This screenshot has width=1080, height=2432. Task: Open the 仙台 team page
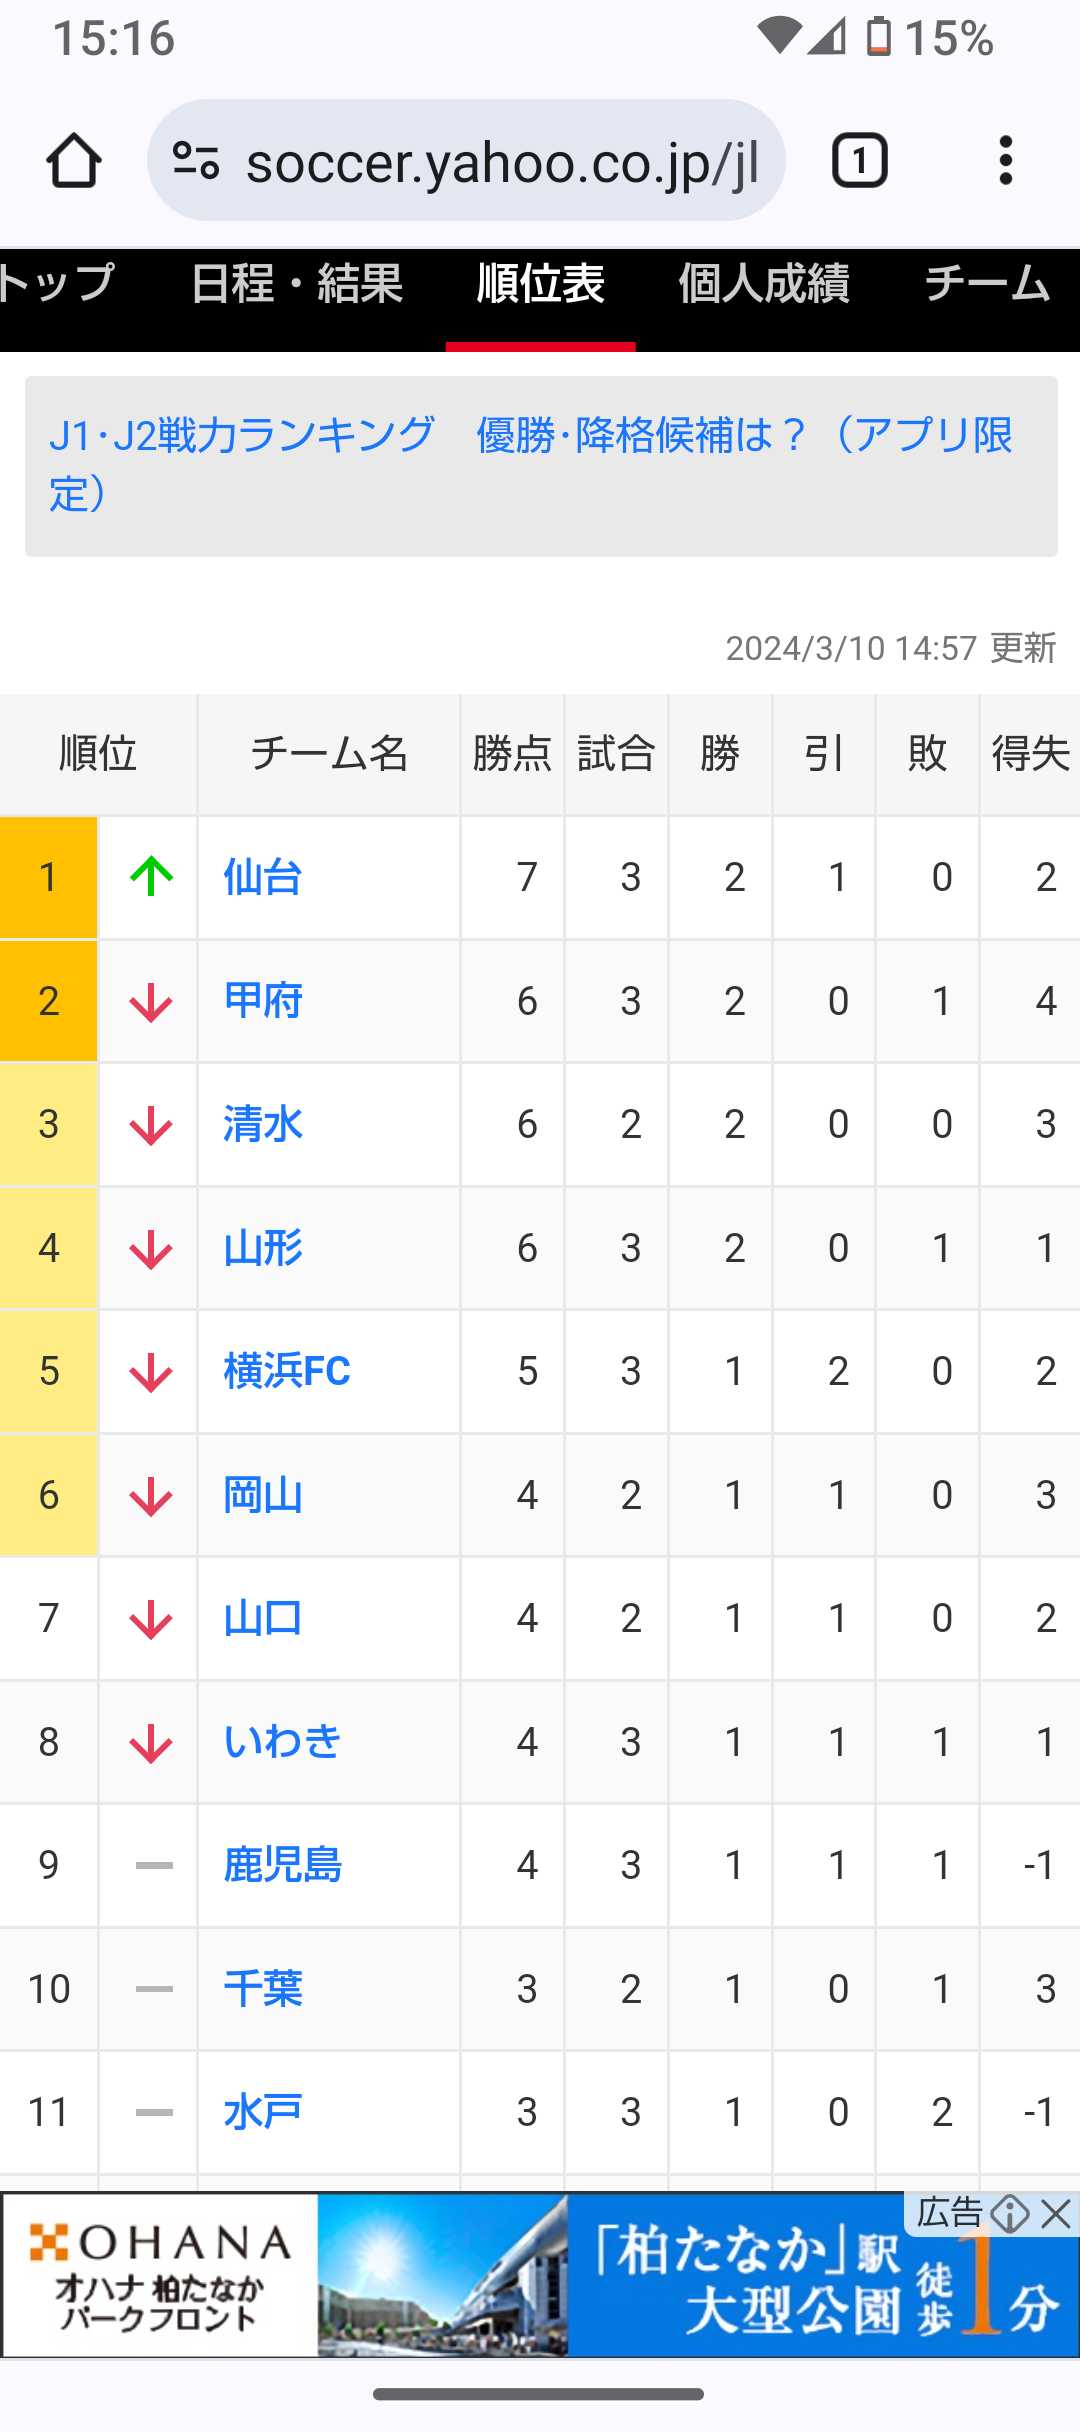[x=263, y=877]
